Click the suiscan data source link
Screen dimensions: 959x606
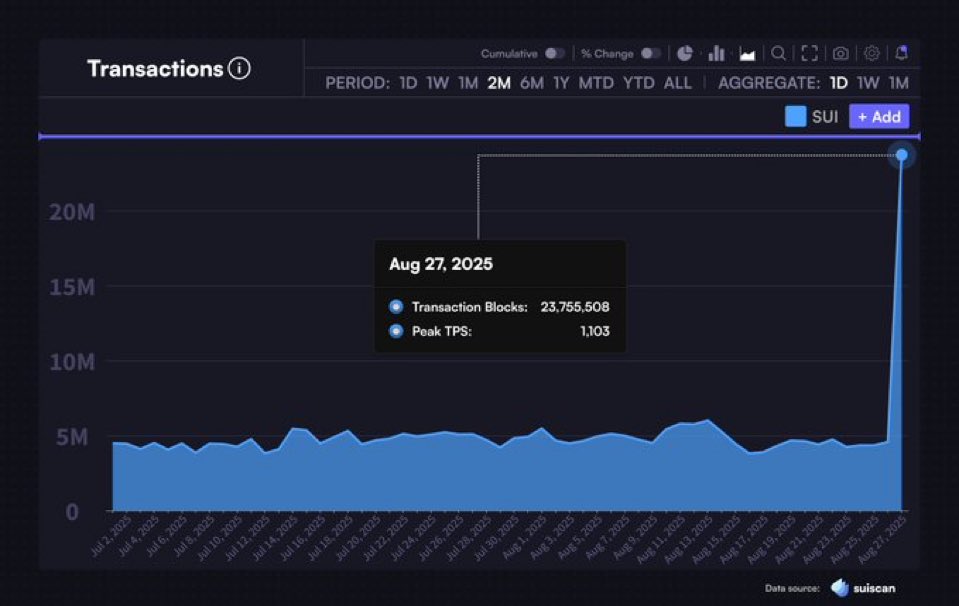[874, 588]
